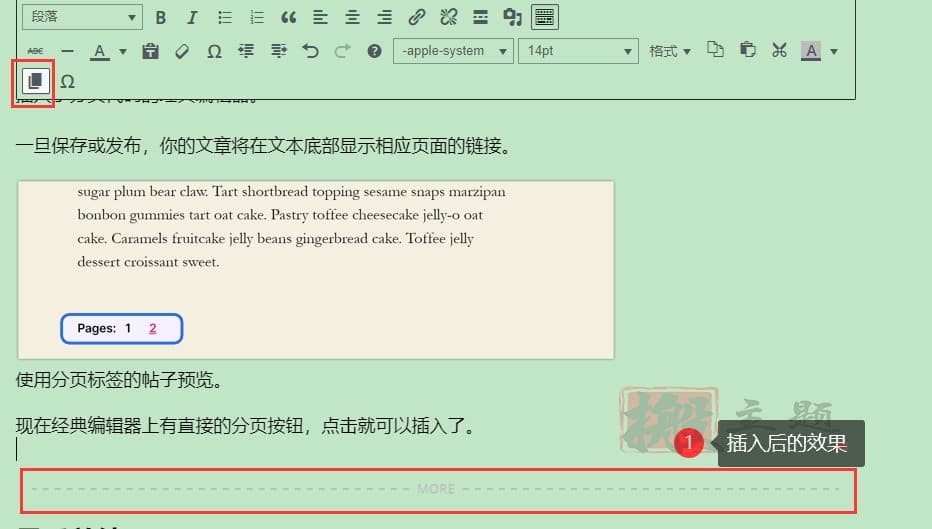The height and width of the screenshot is (529, 932).
Task: Insert Read More tag
Action: pyautogui.click(x=480, y=17)
